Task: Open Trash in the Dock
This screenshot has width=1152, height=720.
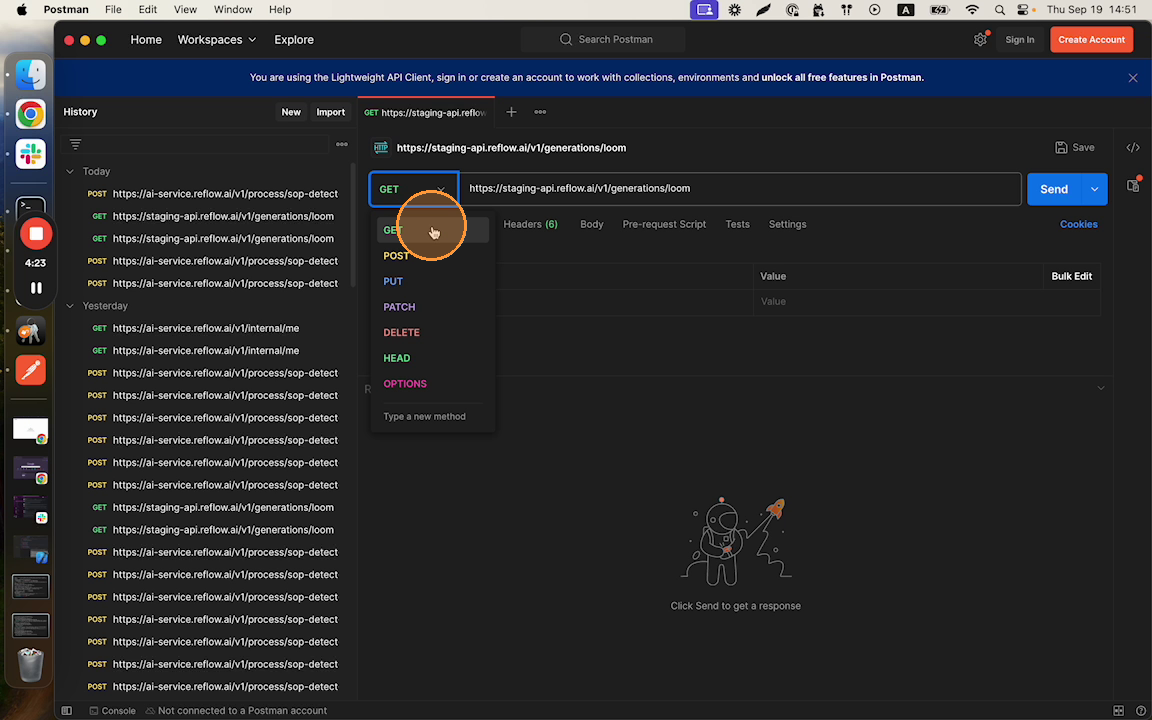Action: point(31,664)
